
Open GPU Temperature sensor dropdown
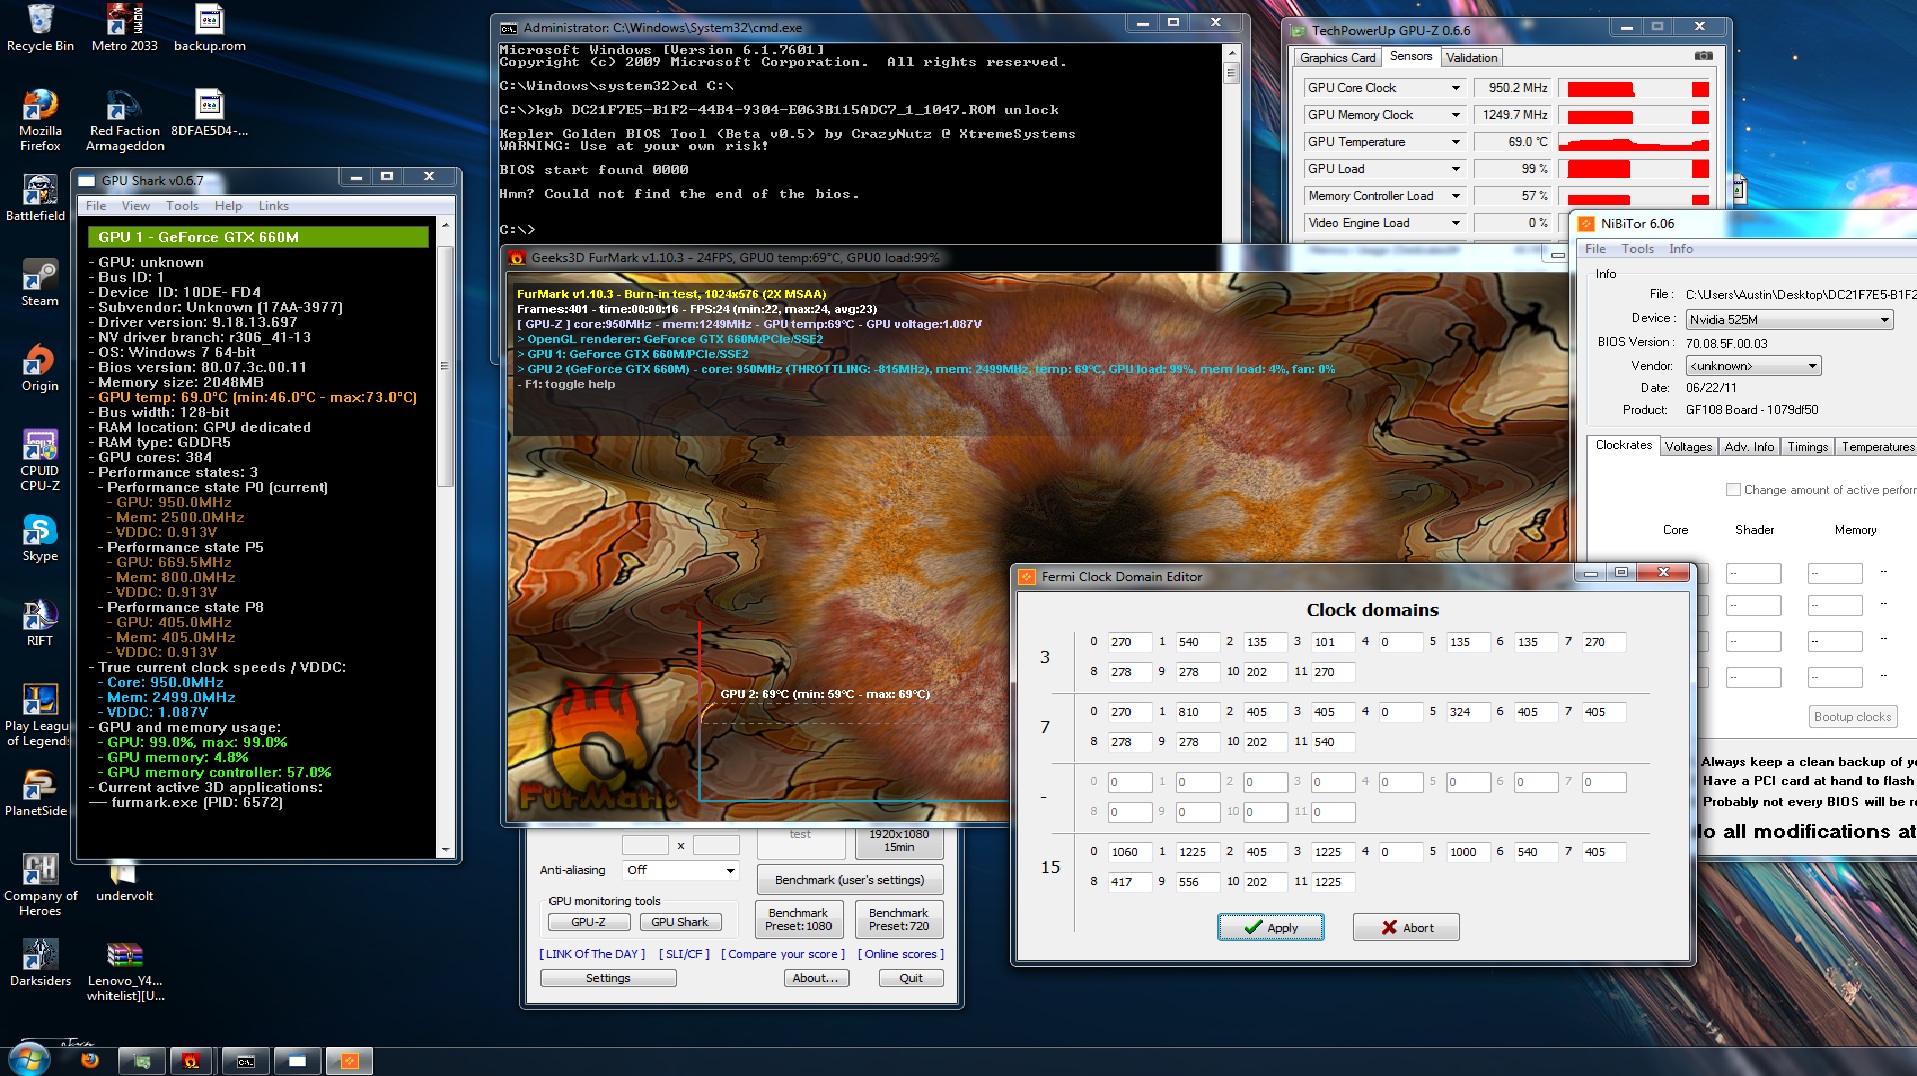click(x=1455, y=142)
